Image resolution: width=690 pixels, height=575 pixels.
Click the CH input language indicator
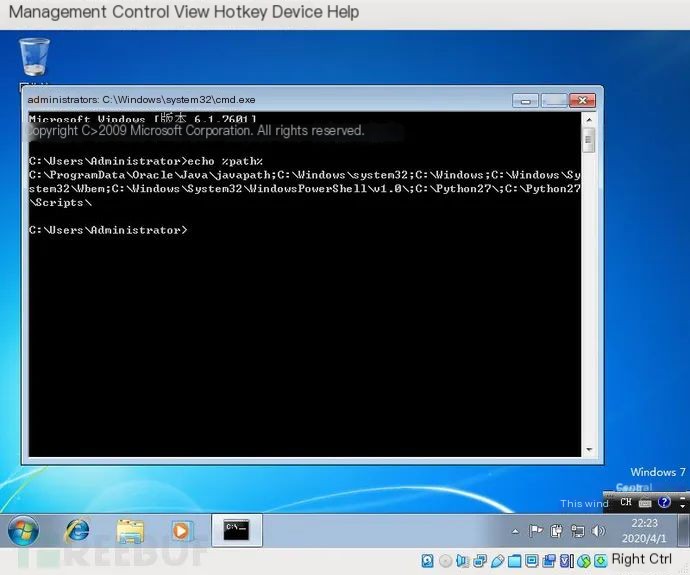(x=626, y=502)
